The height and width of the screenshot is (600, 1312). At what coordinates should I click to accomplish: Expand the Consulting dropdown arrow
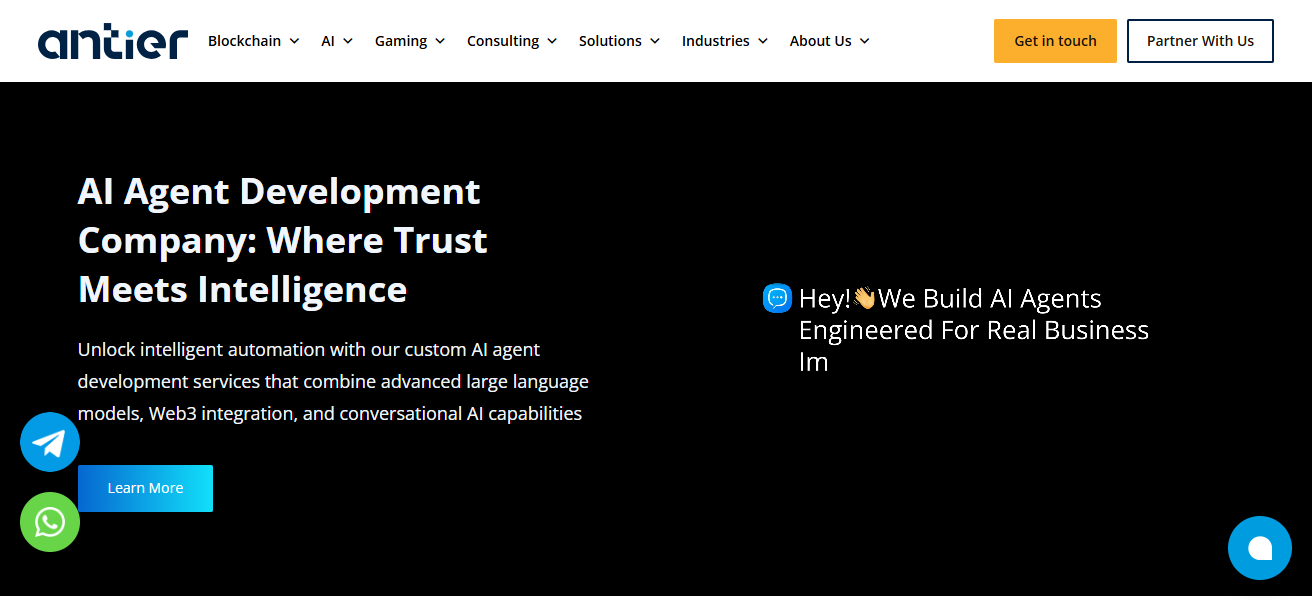pyautogui.click(x=552, y=41)
